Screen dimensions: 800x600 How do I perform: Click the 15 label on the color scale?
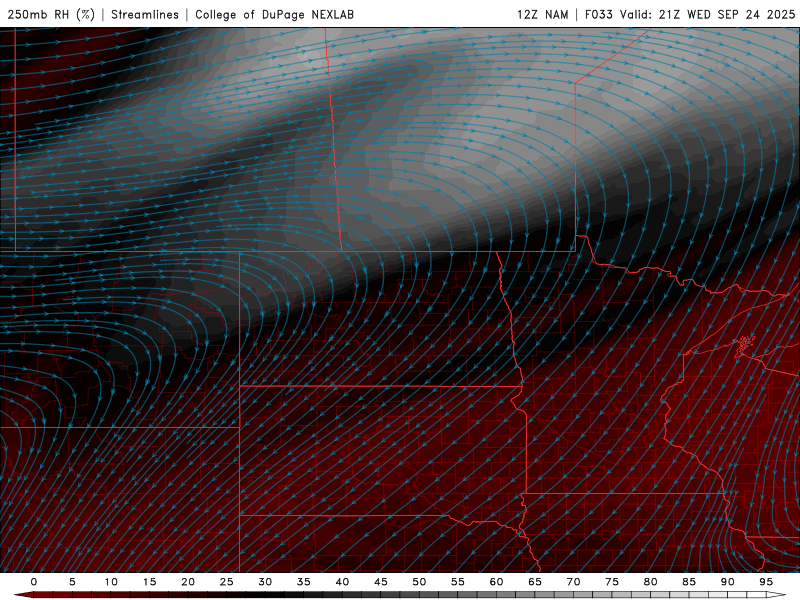coord(149,582)
